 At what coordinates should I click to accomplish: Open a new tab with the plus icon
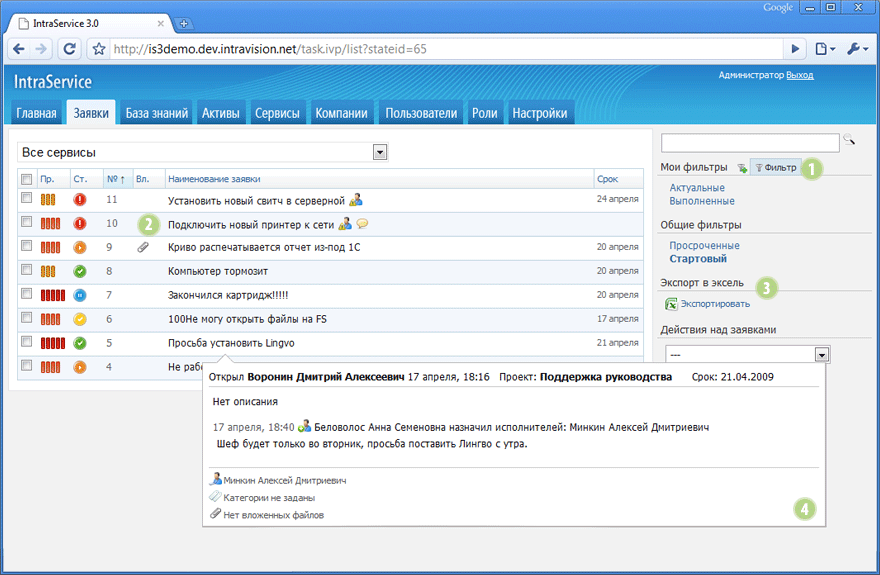[184, 24]
